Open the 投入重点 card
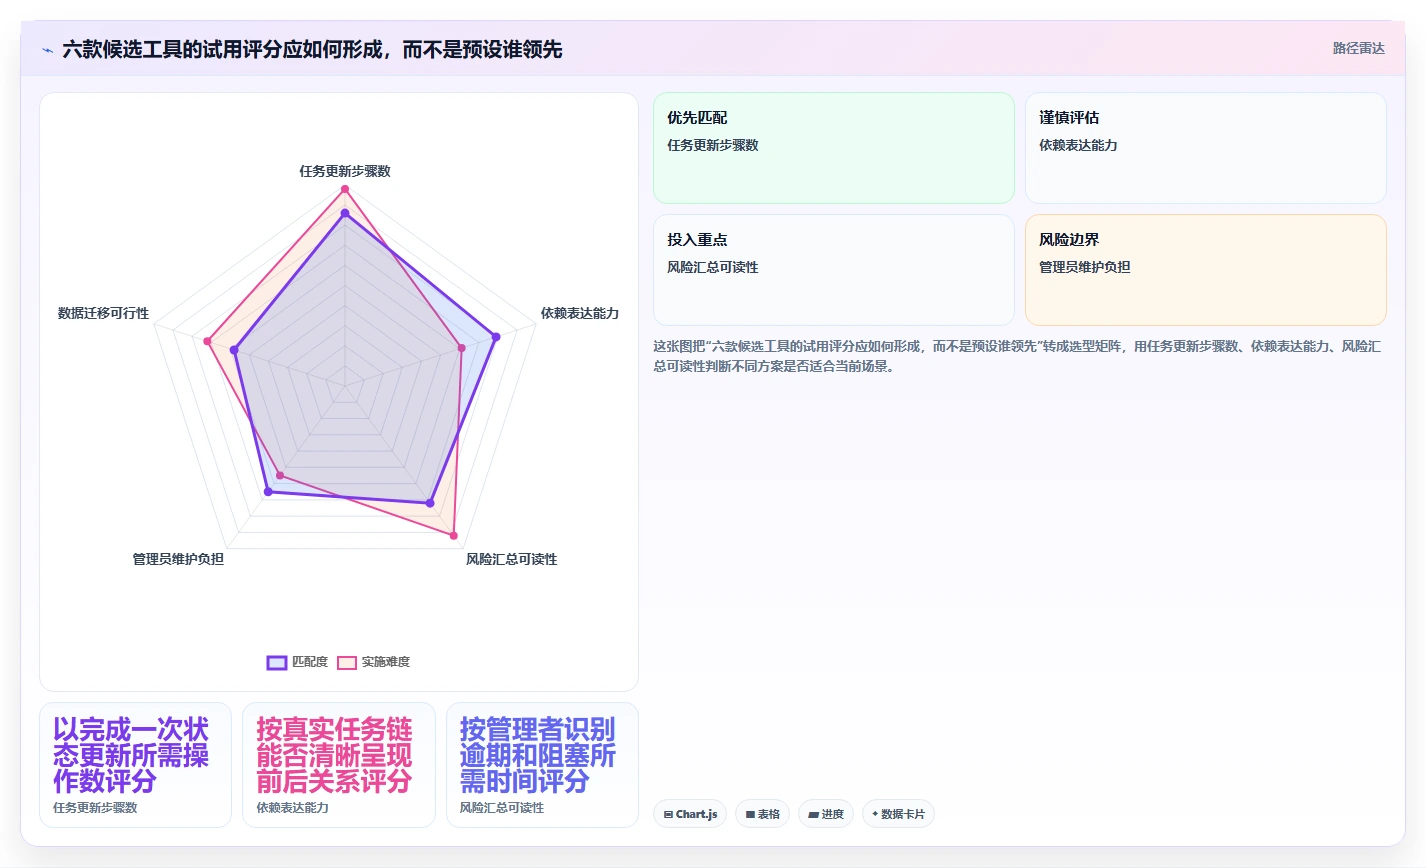The height and width of the screenshot is (868, 1426). pyautogui.click(x=834, y=270)
